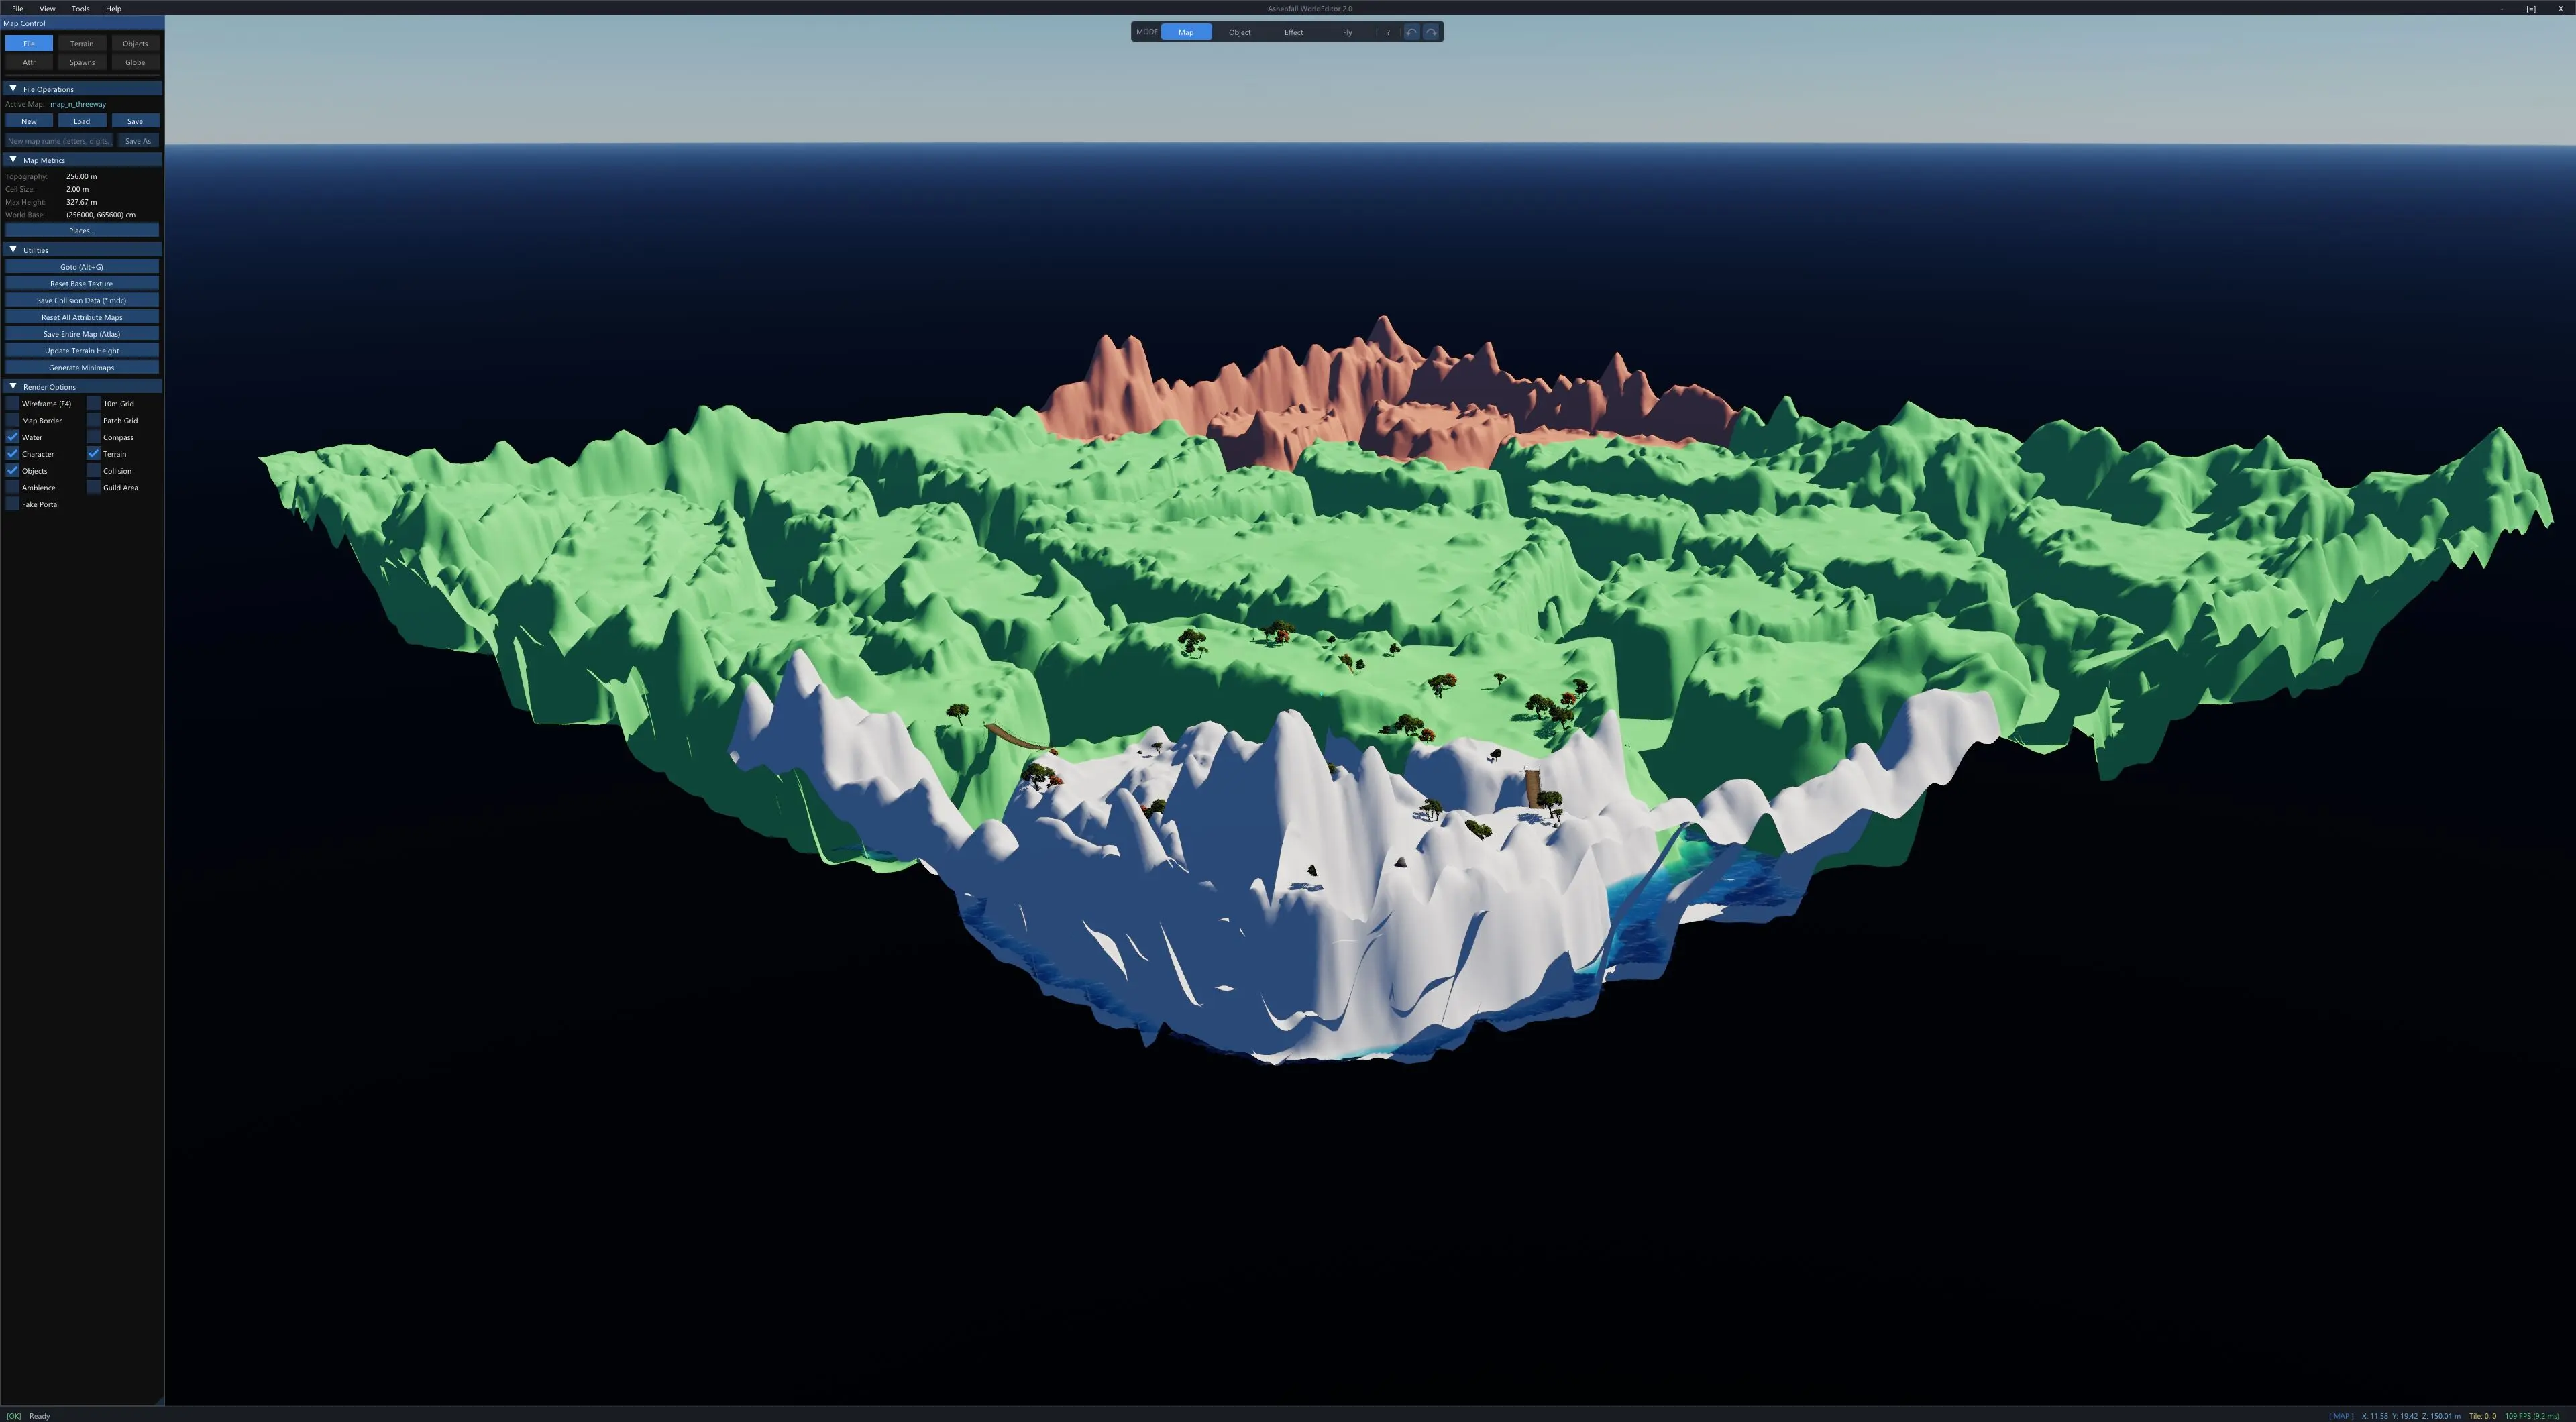The height and width of the screenshot is (1422, 2576).
Task: Disable the Character checkbox
Action: coord(13,454)
